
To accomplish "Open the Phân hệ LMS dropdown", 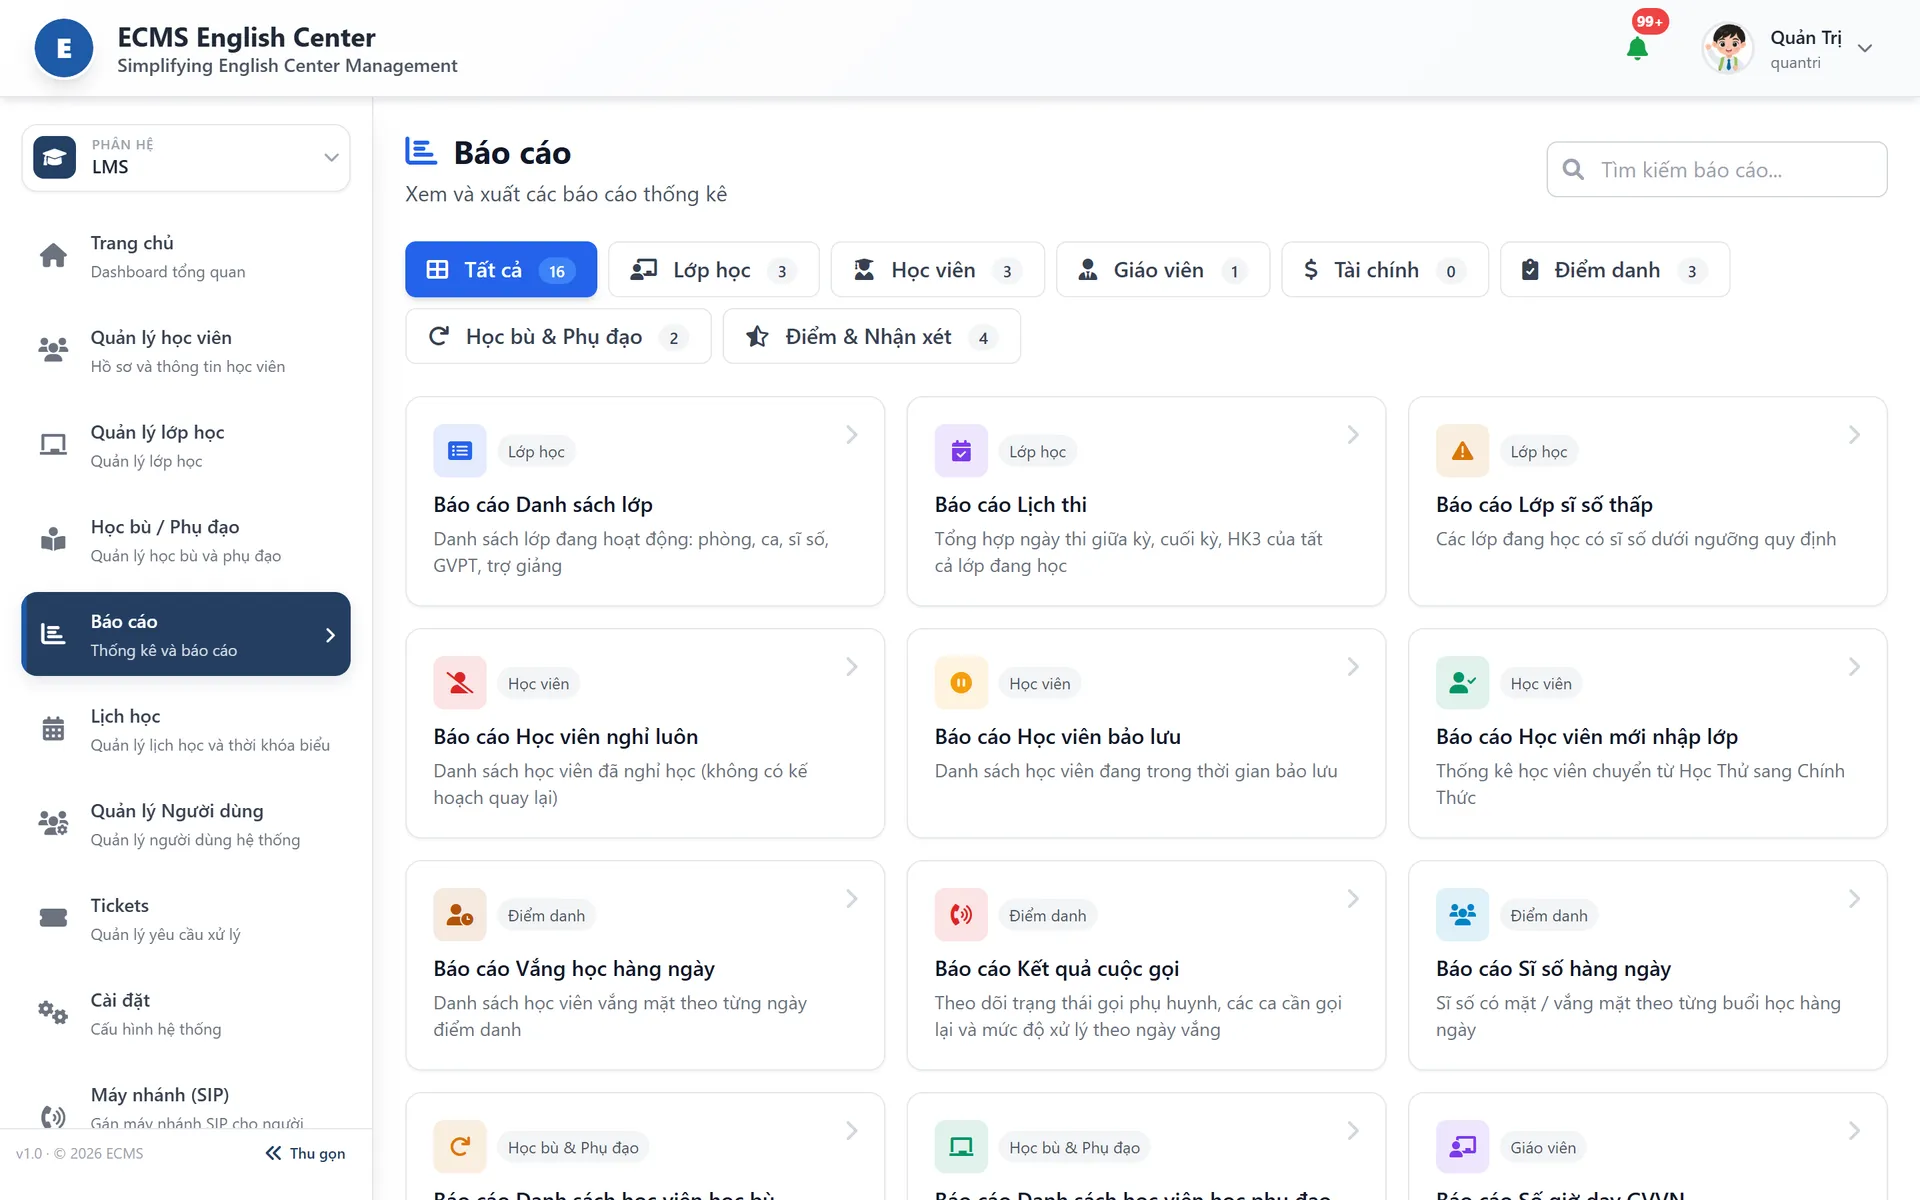I will pos(186,158).
